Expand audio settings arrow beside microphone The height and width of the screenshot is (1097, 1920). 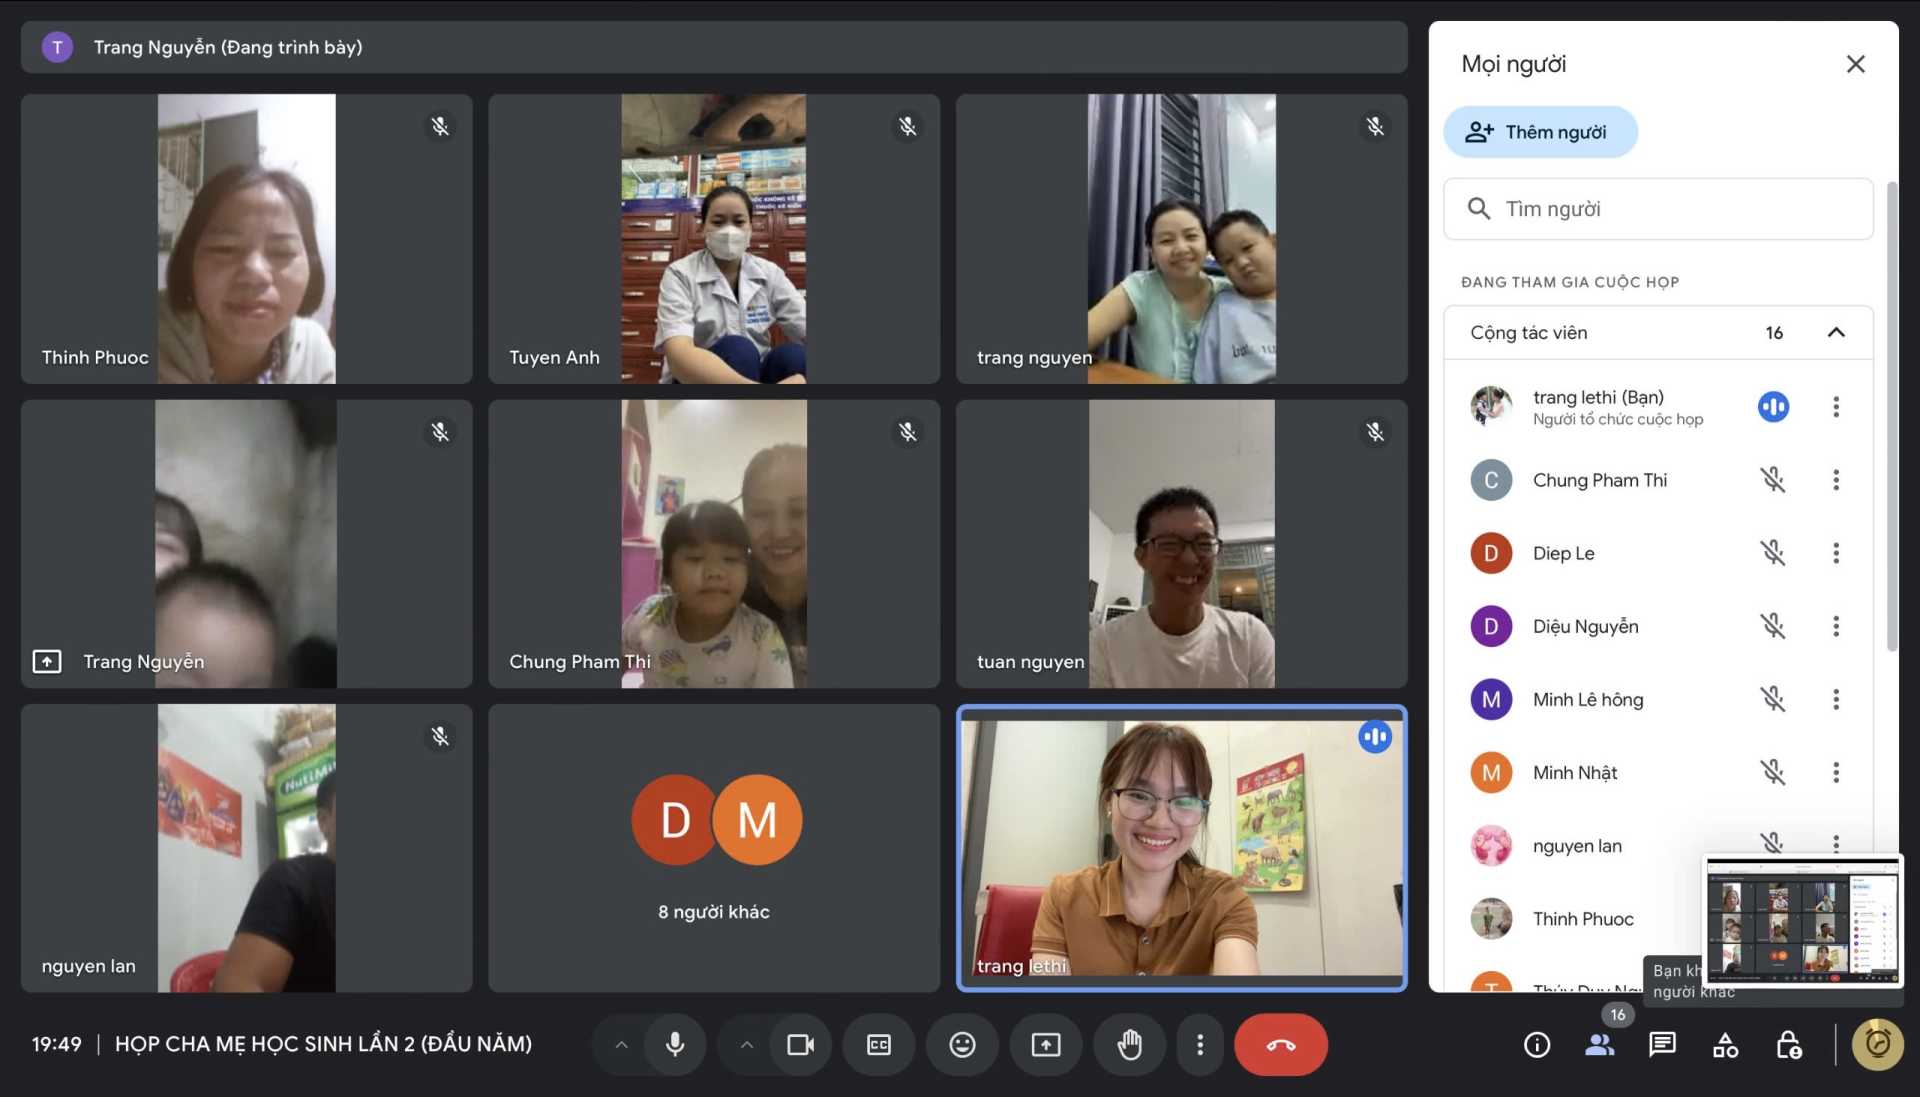click(x=621, y=1045)
